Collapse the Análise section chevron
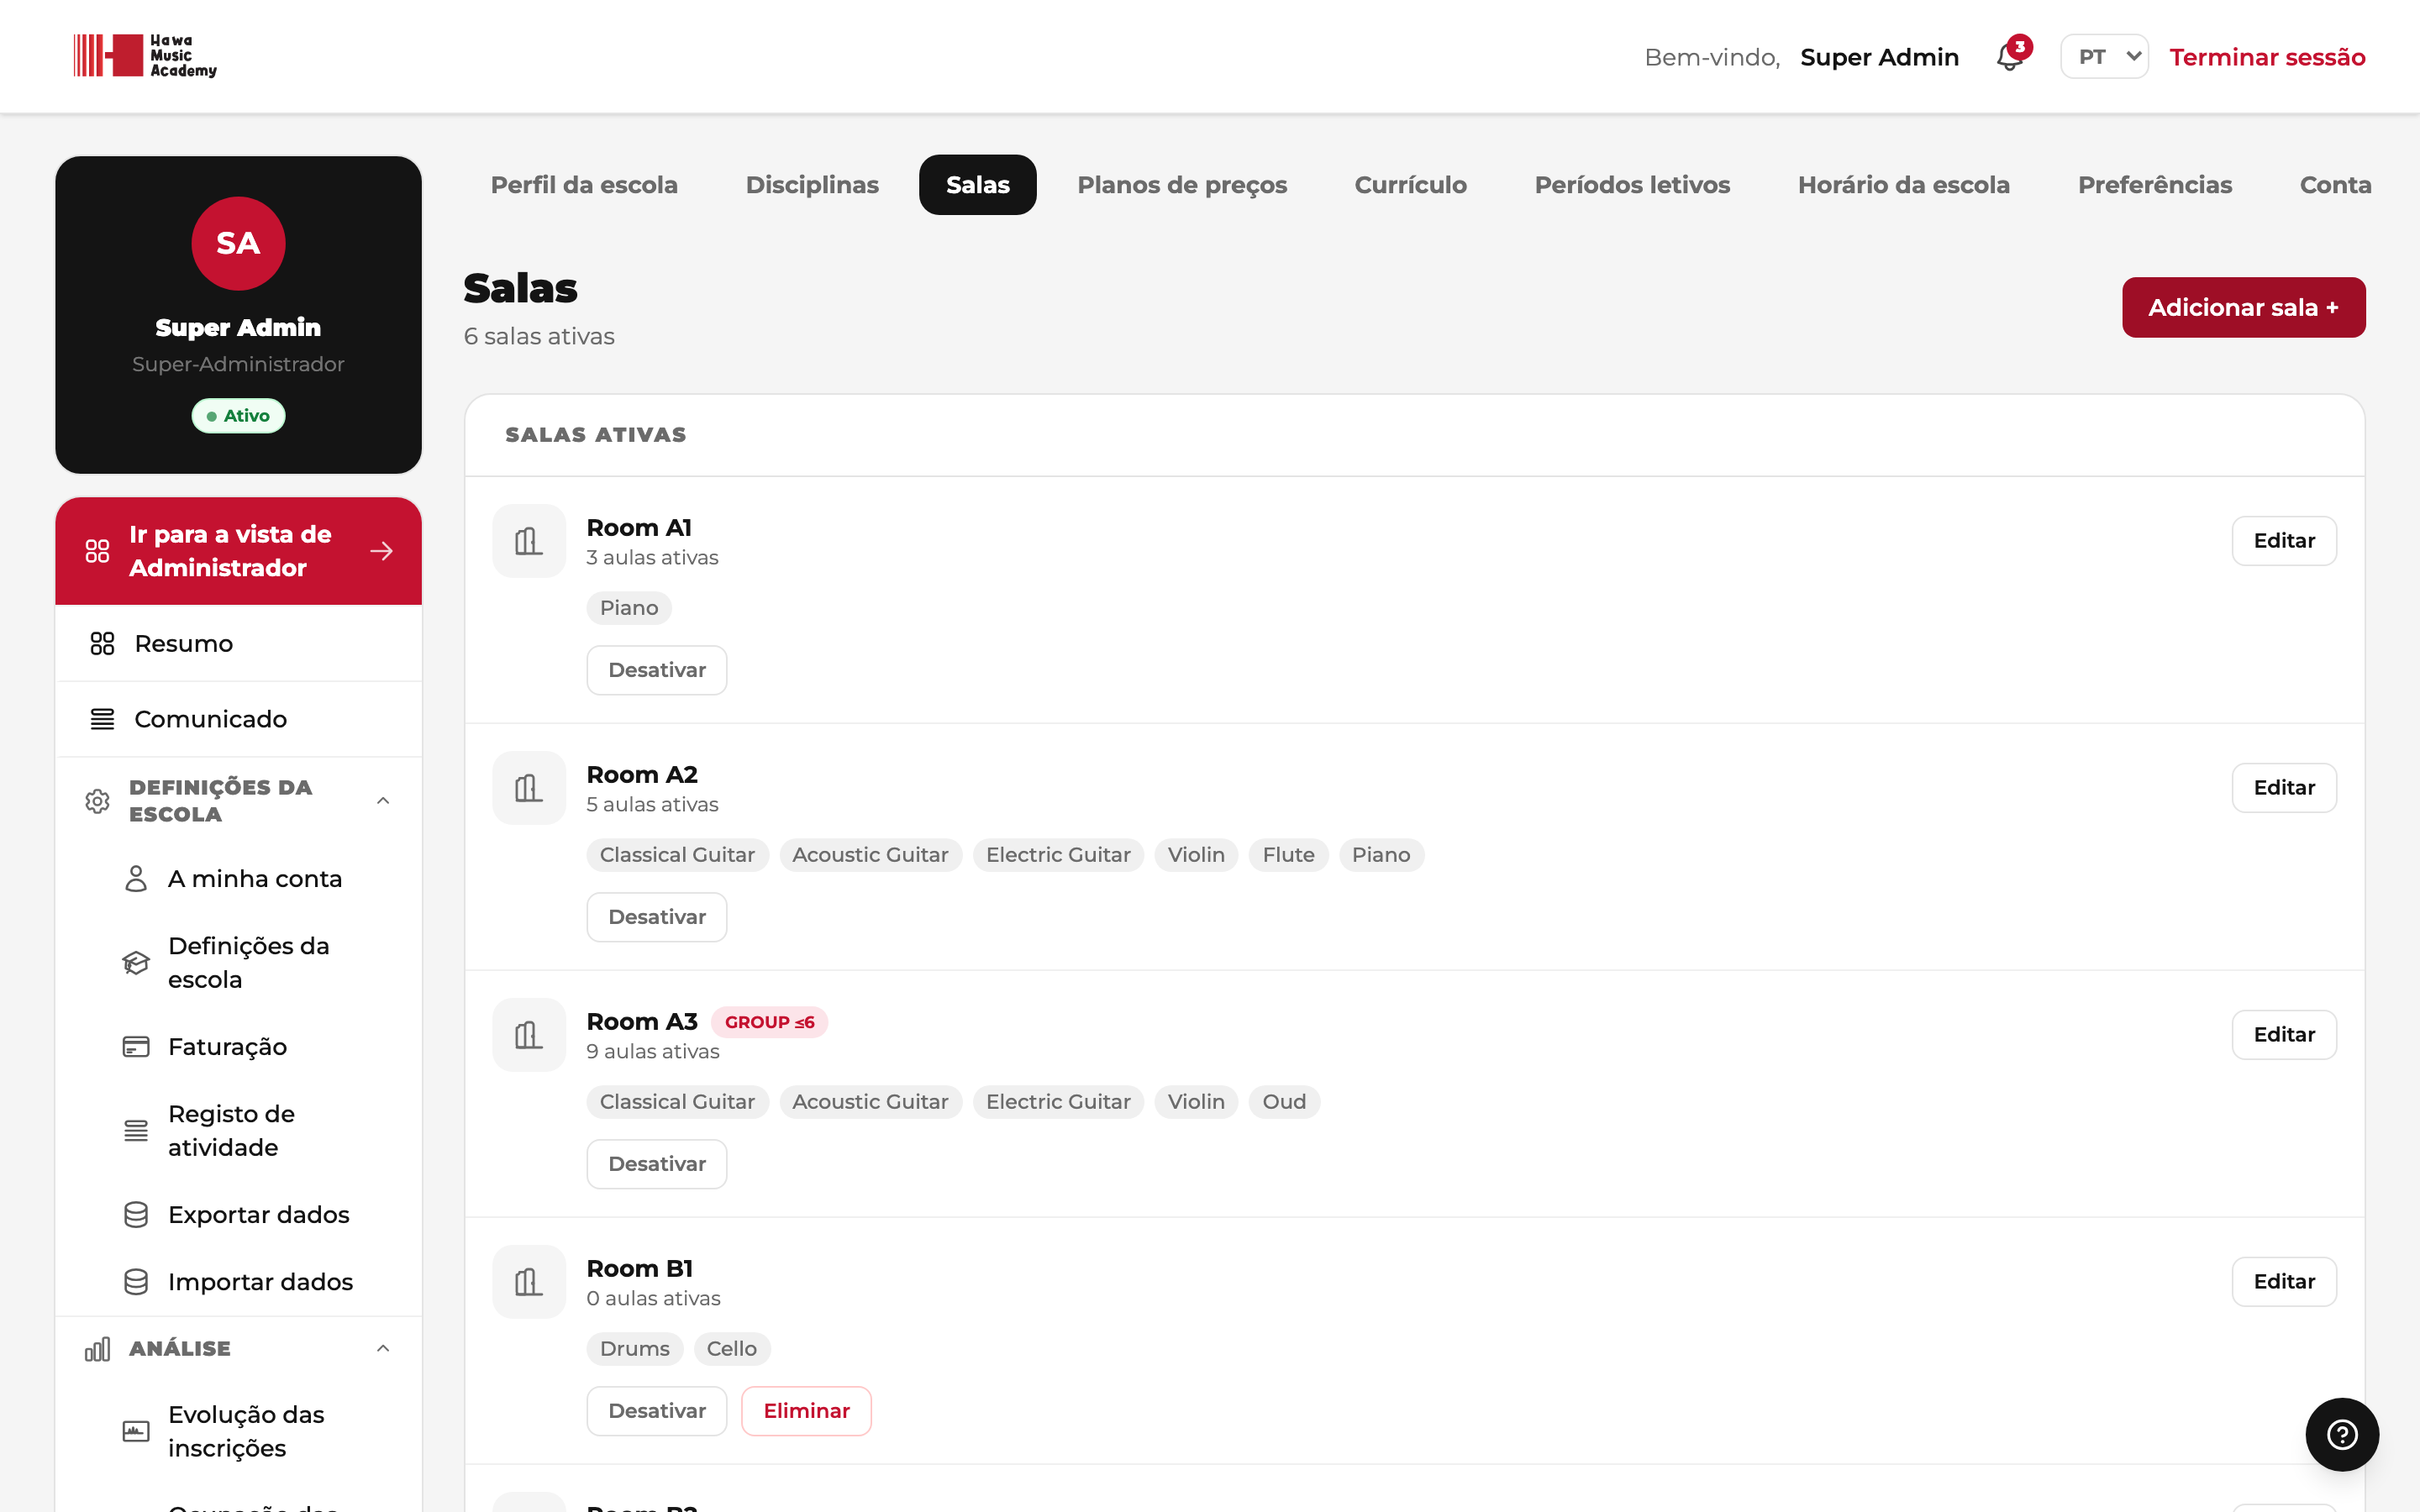The image size is (2420, 1512). tap(383, 1349)
